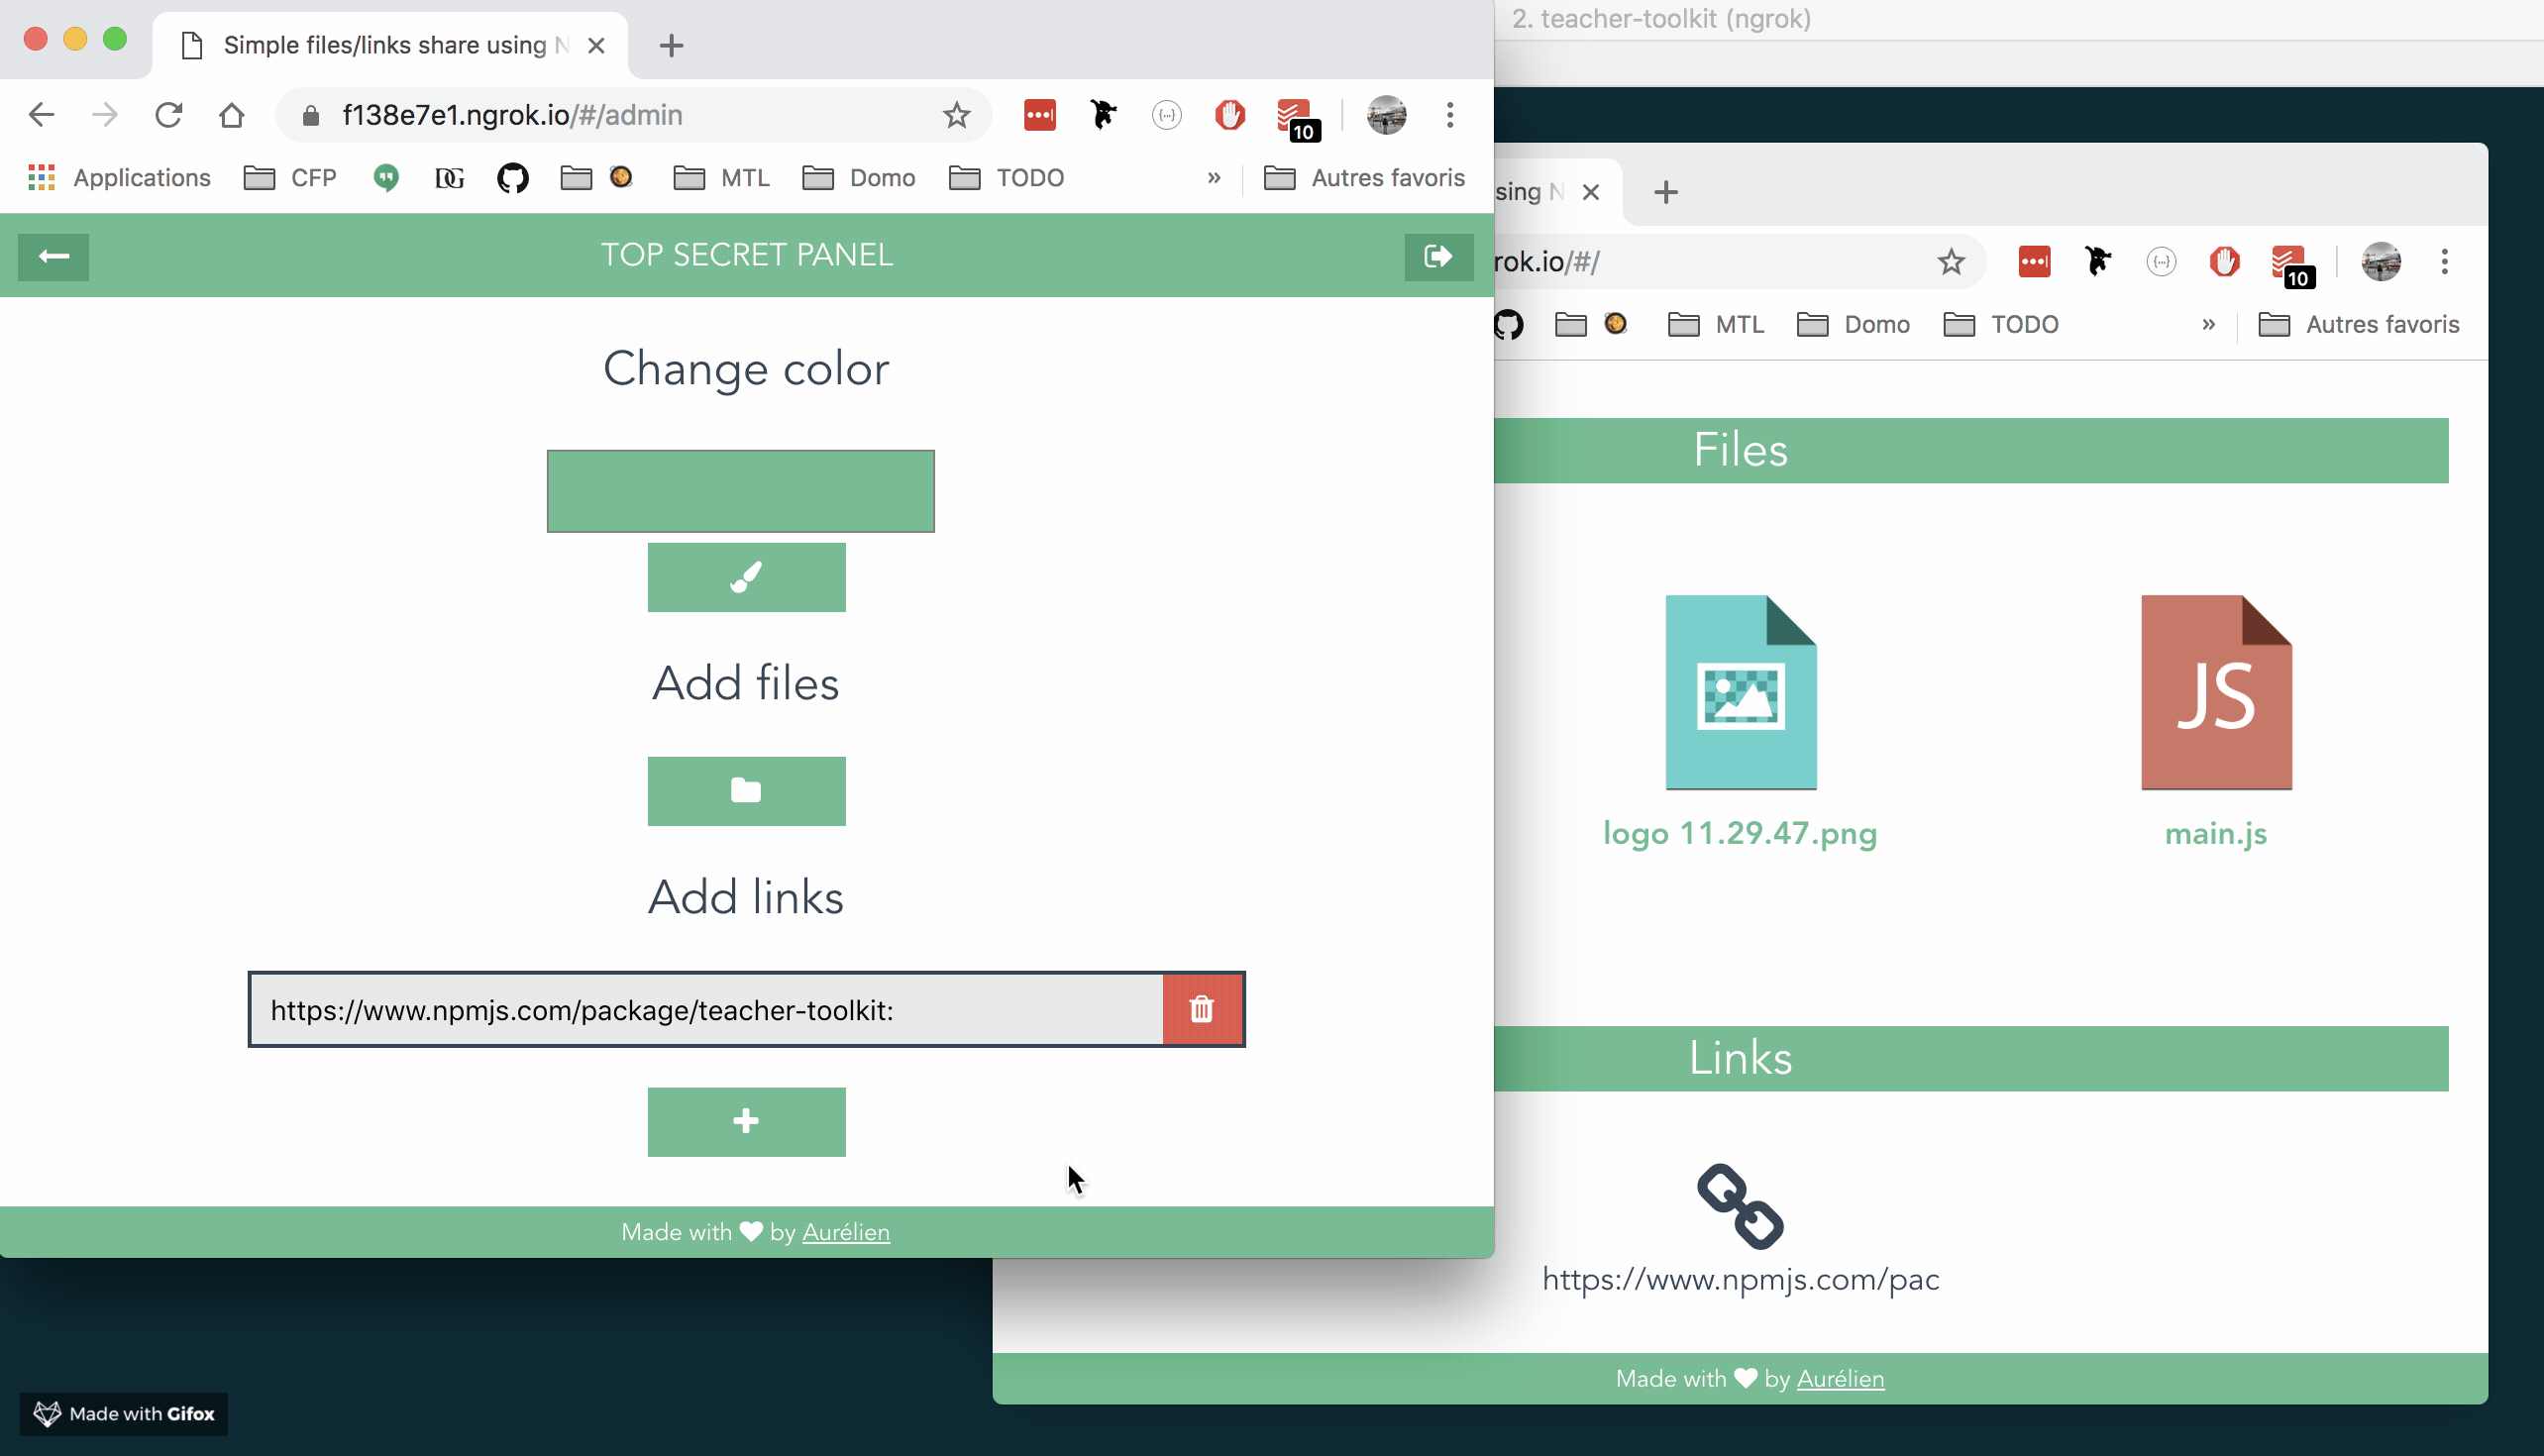Open the green color swatch picker
This screenshot has width=2544, height=1456.
740,491
